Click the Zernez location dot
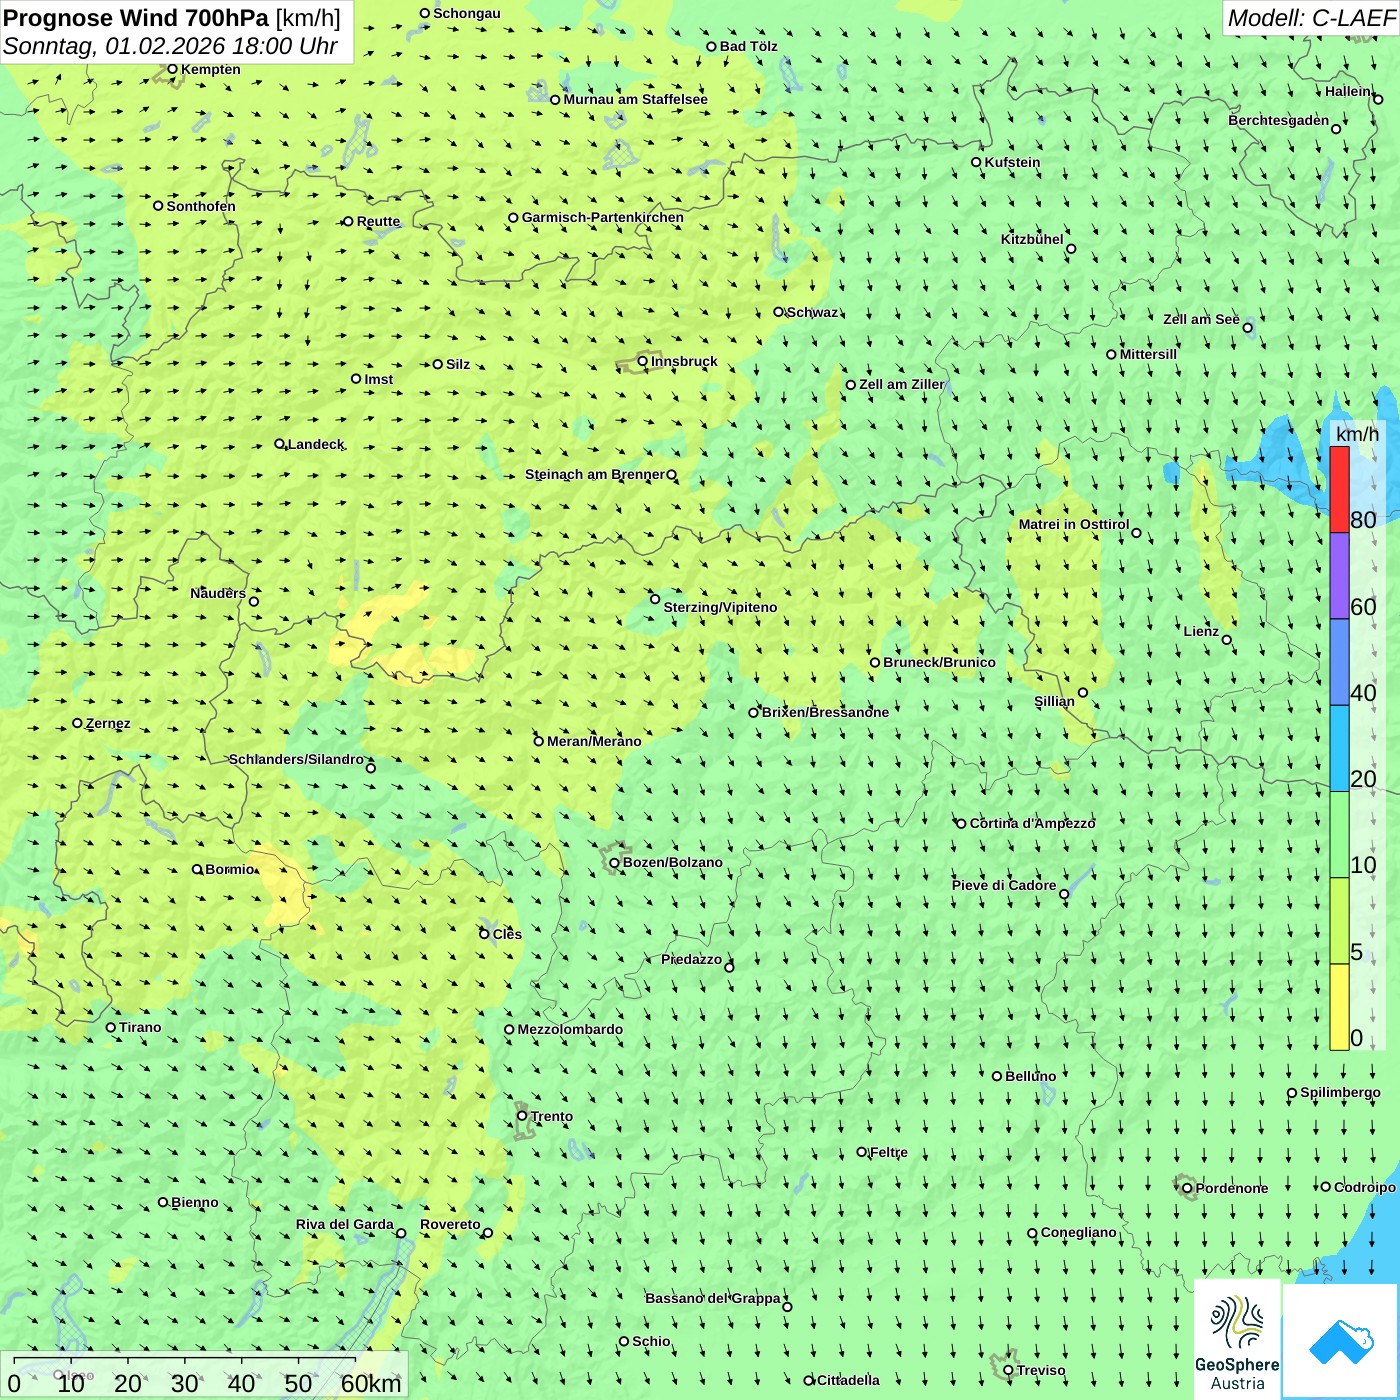This screenshot has width=1400, height=1400. (77, 723)
